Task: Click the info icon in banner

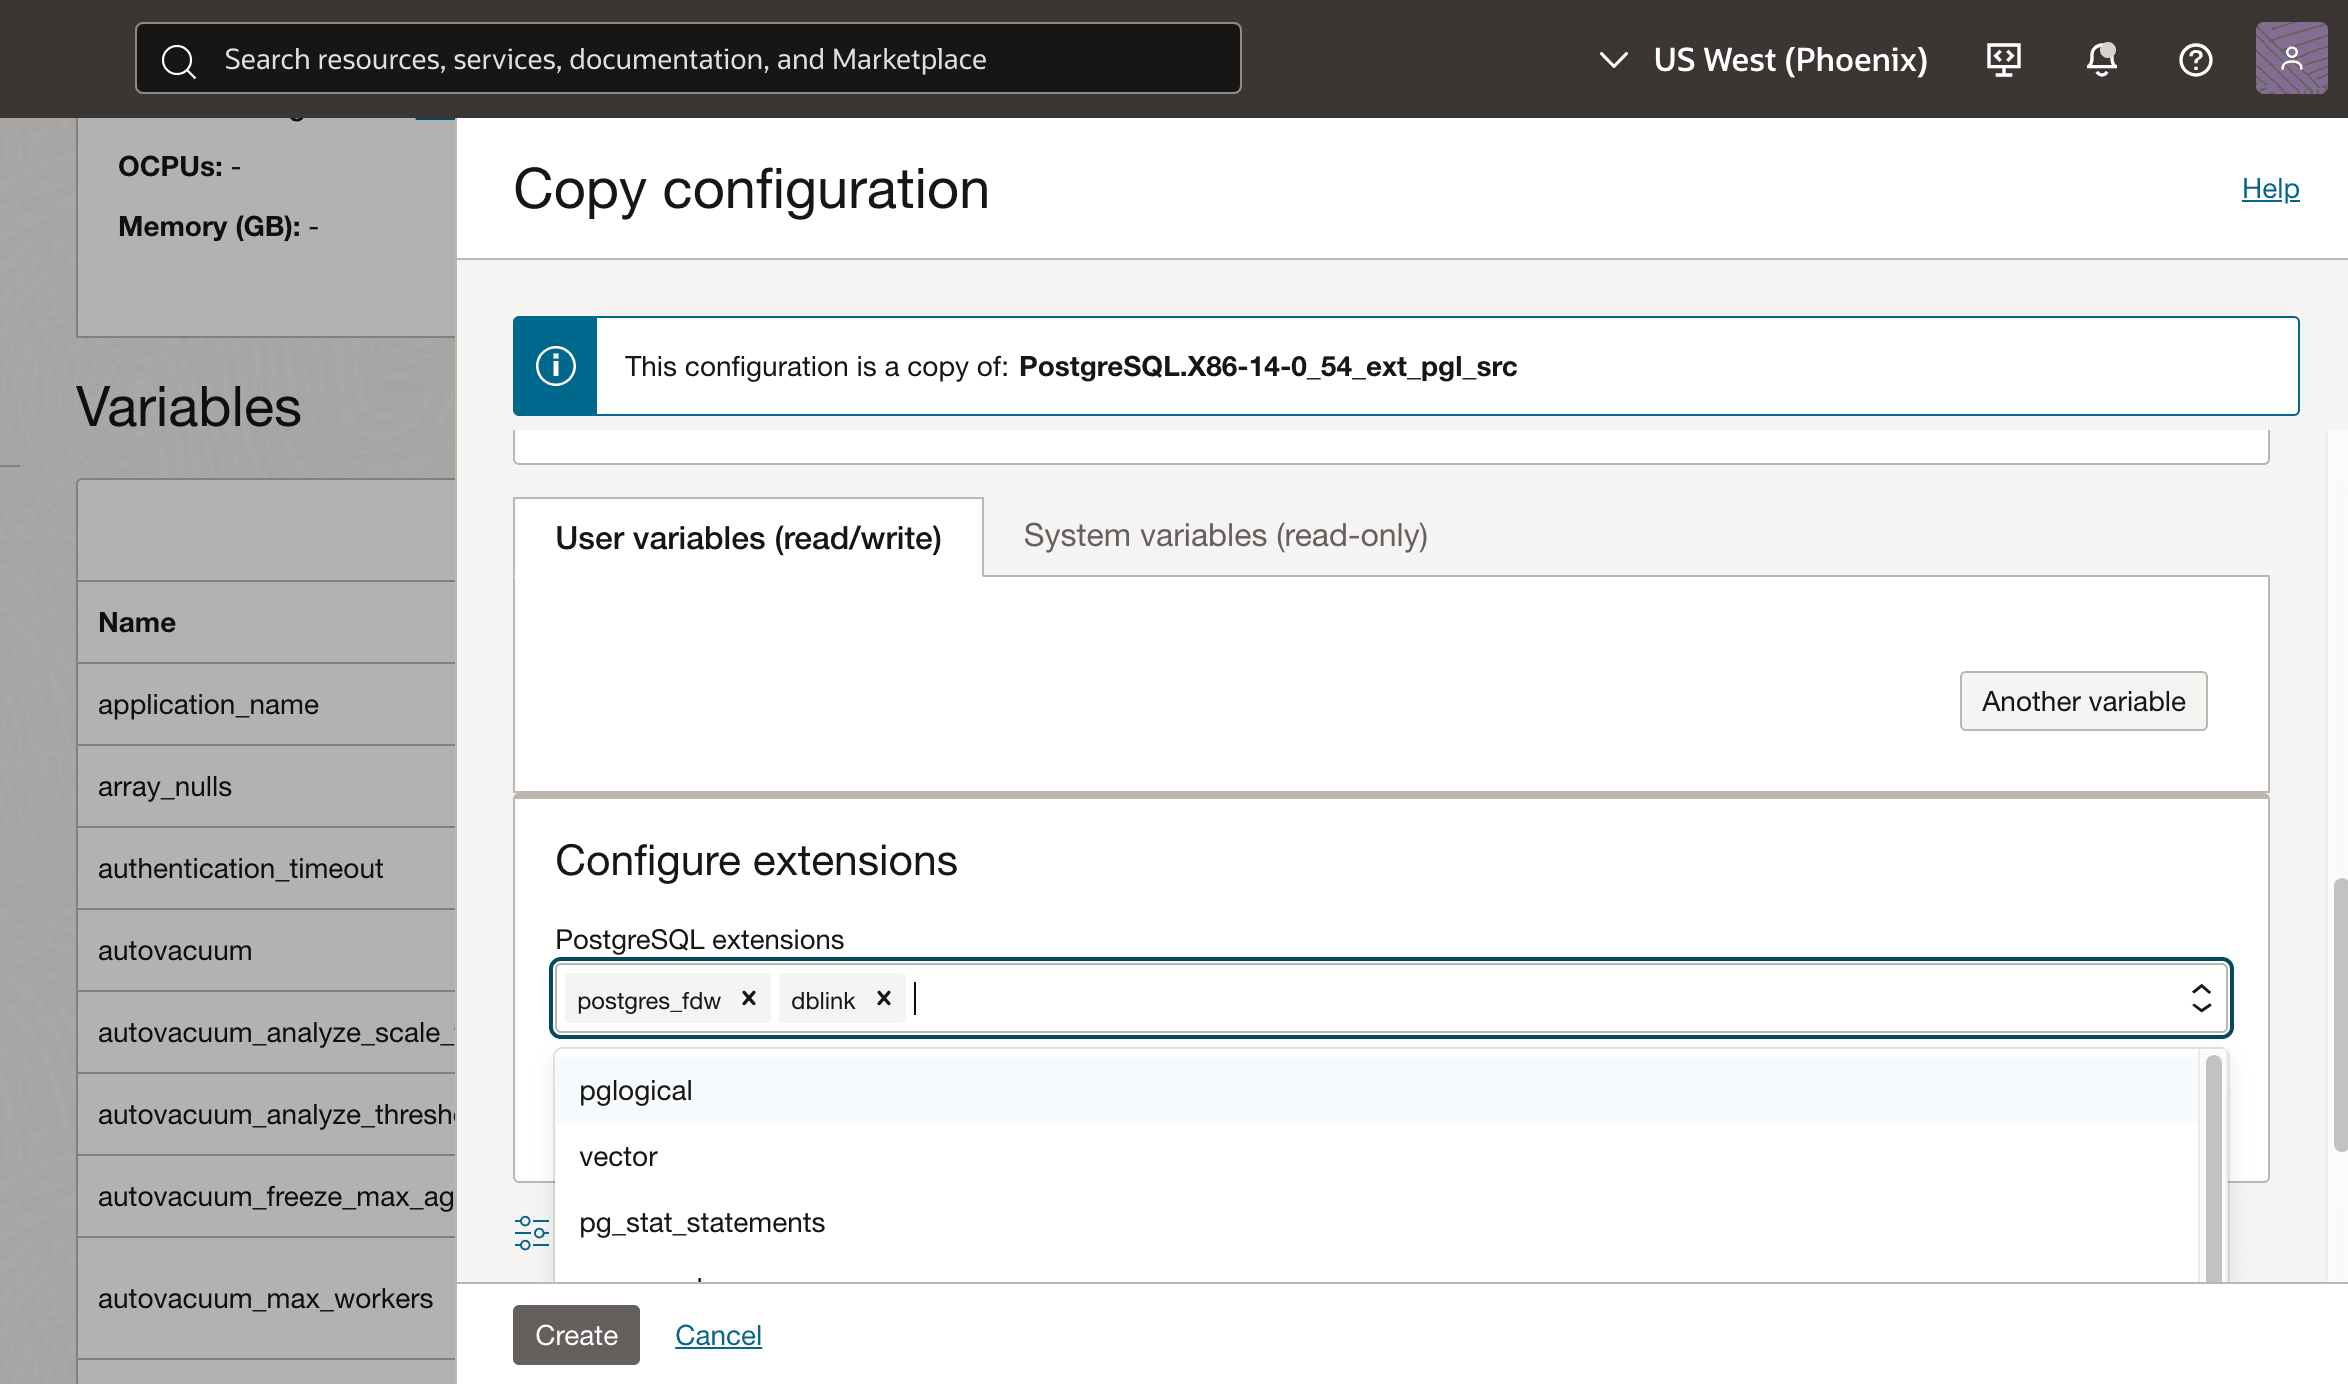Action: [x=555, y=366]
